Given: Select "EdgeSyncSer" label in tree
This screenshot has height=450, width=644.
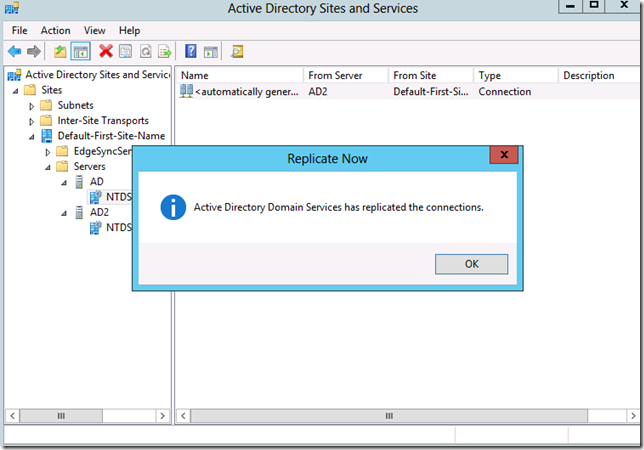Looking at the screenshot, I should click(103, 151).
